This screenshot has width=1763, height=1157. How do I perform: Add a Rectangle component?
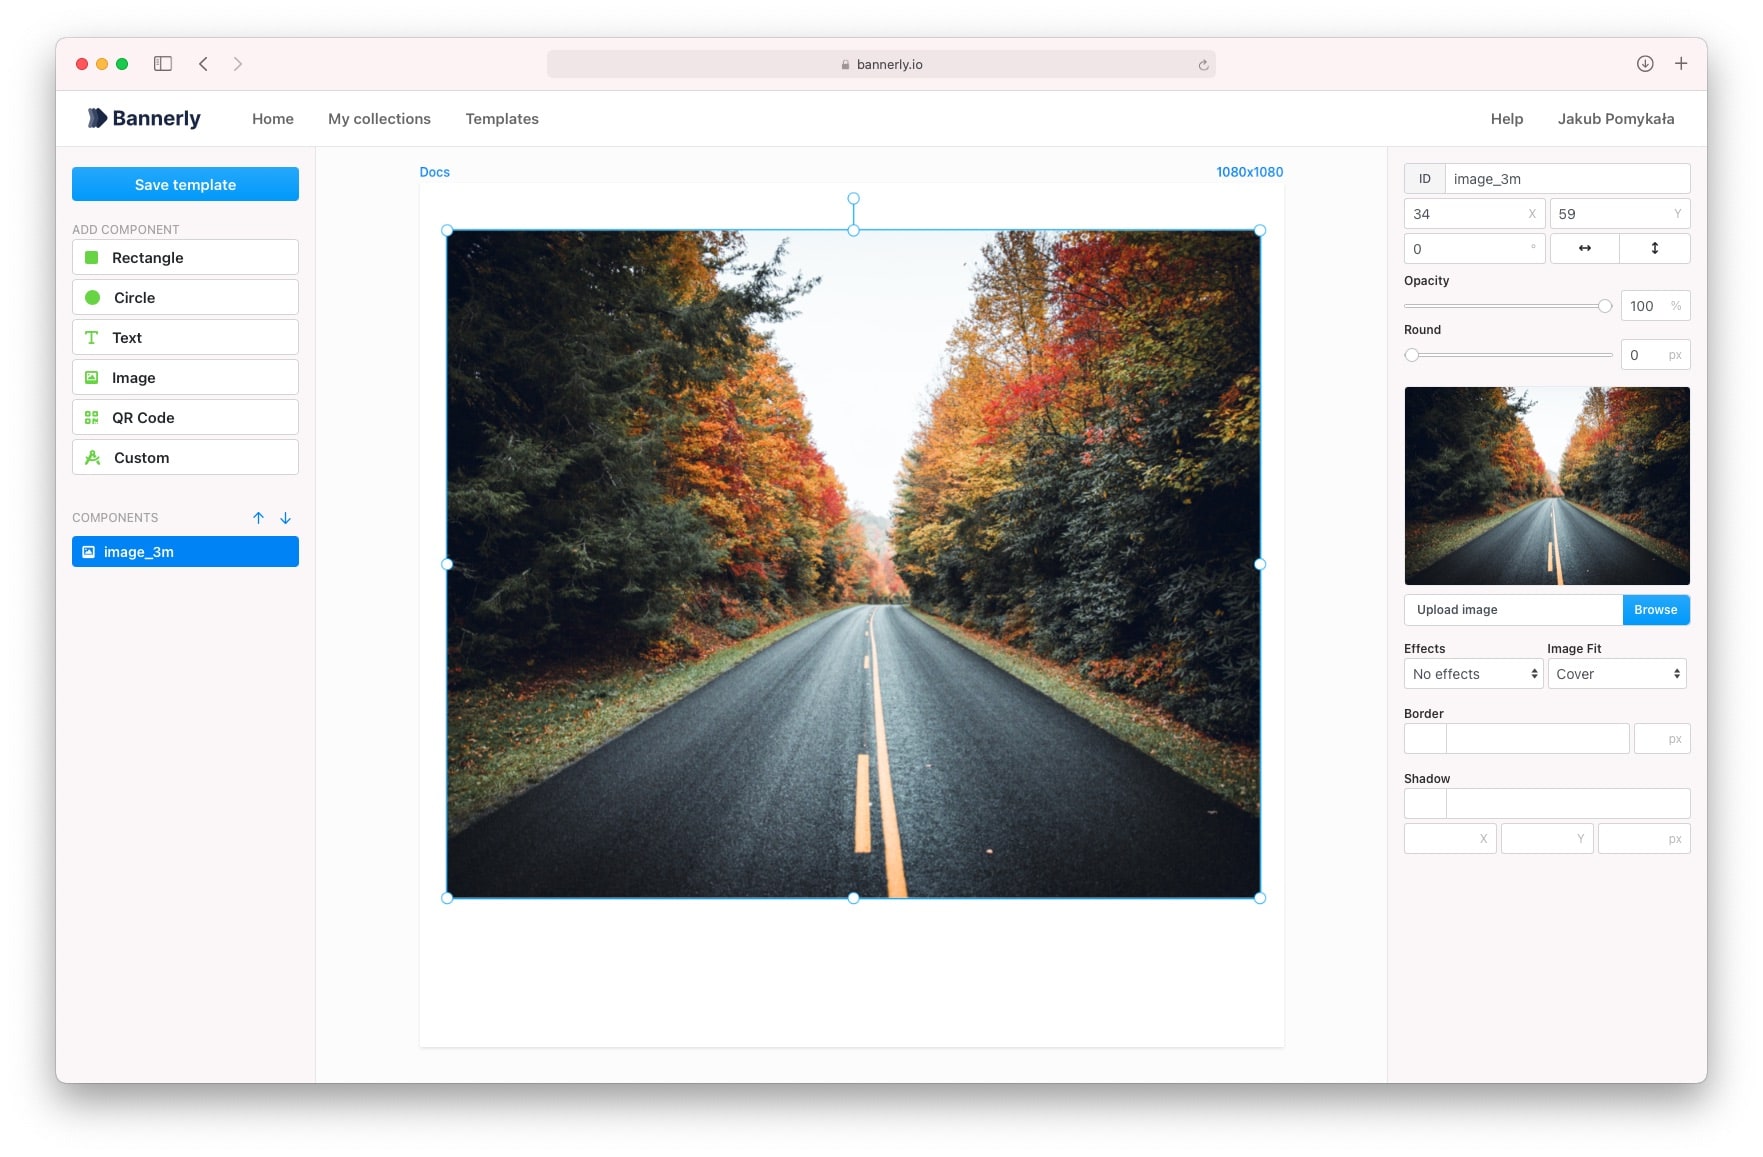(x=185, y=257)
